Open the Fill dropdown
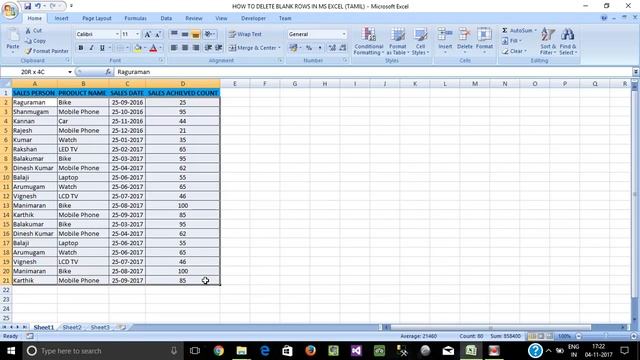This screenshot has width=640, height=360. pos(512,41)
